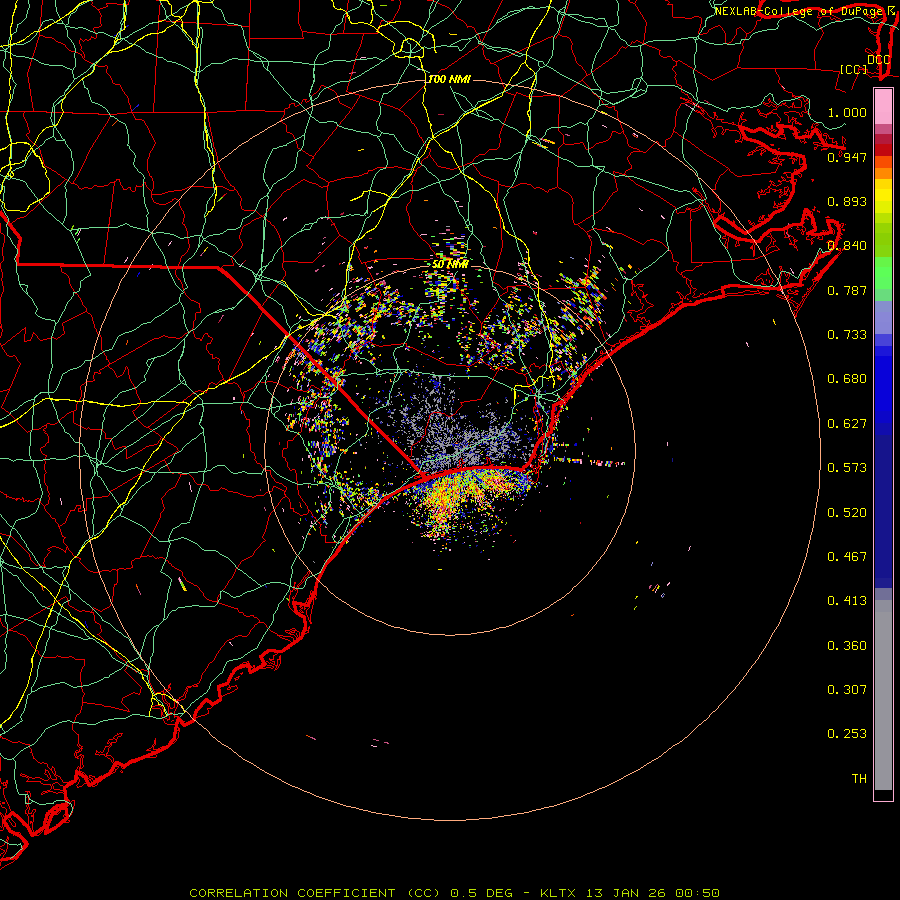Click the 0.307 color scale label
Screen dimensions: 900x900
[x=847, y=690]
